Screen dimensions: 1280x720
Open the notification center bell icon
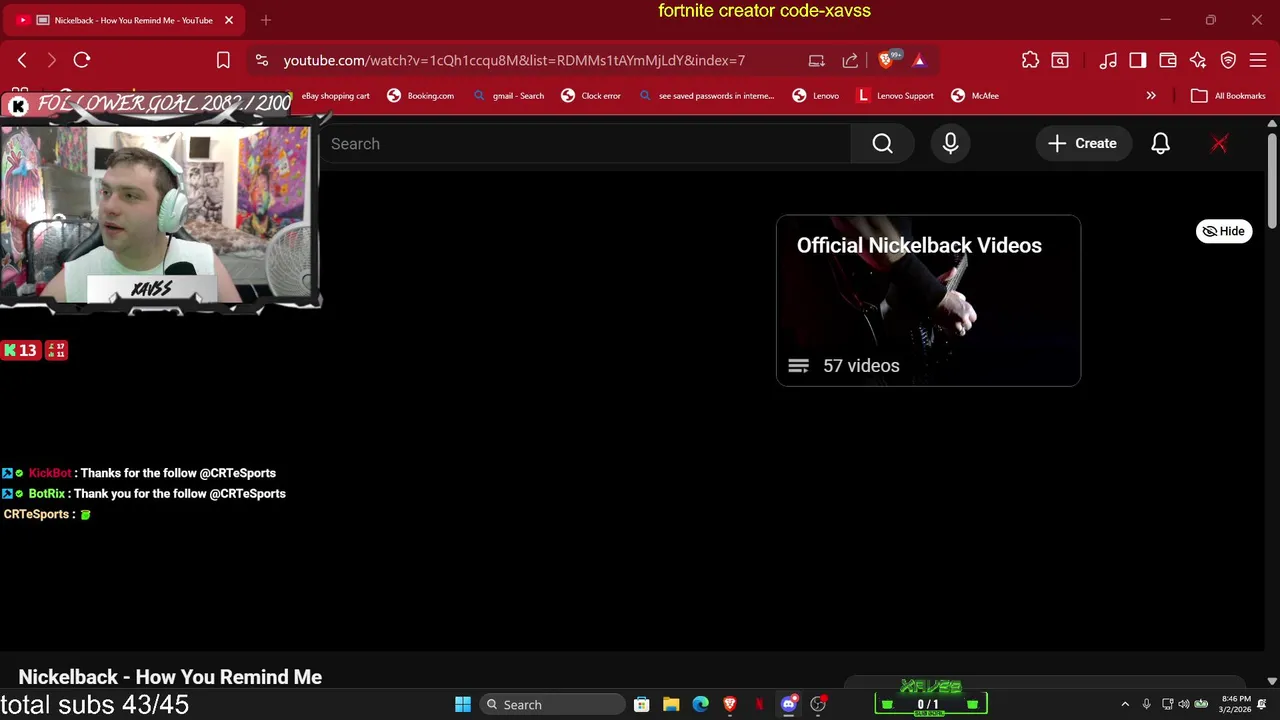1262,705
